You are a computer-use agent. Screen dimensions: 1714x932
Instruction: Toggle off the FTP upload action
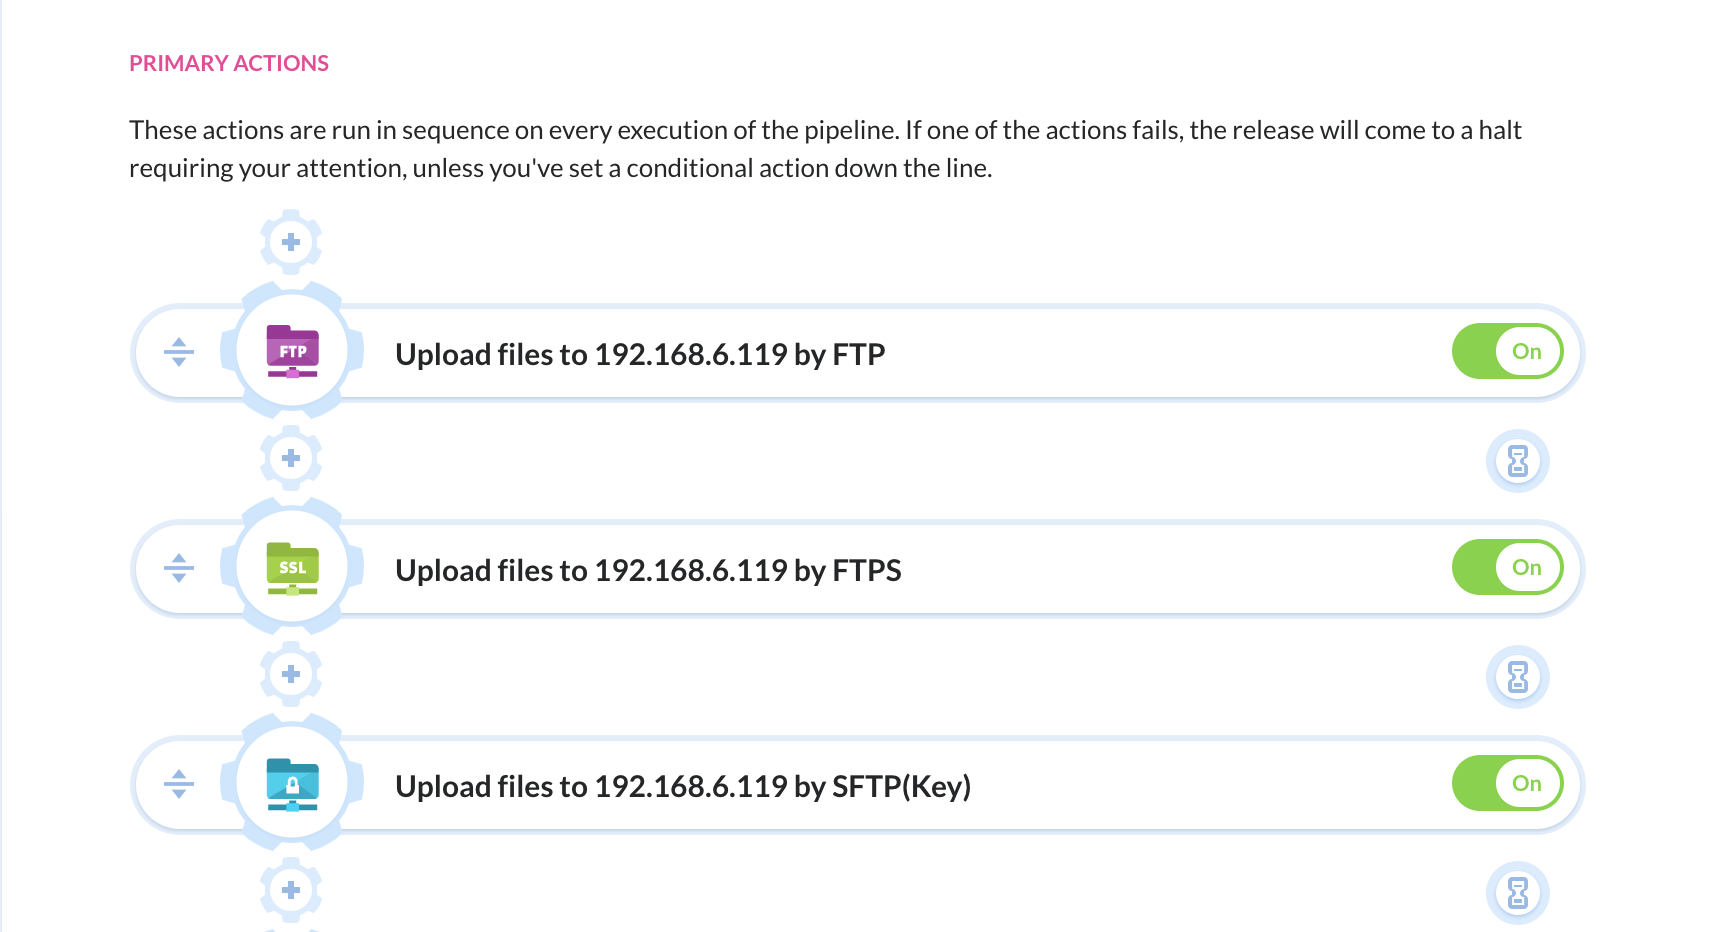pyautogui.click(x=1507, y=351)
